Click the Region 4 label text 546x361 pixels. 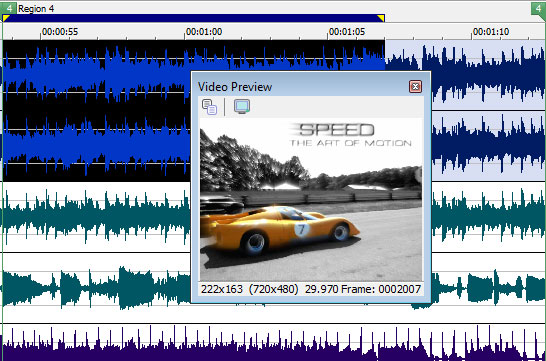pos(36,9)
